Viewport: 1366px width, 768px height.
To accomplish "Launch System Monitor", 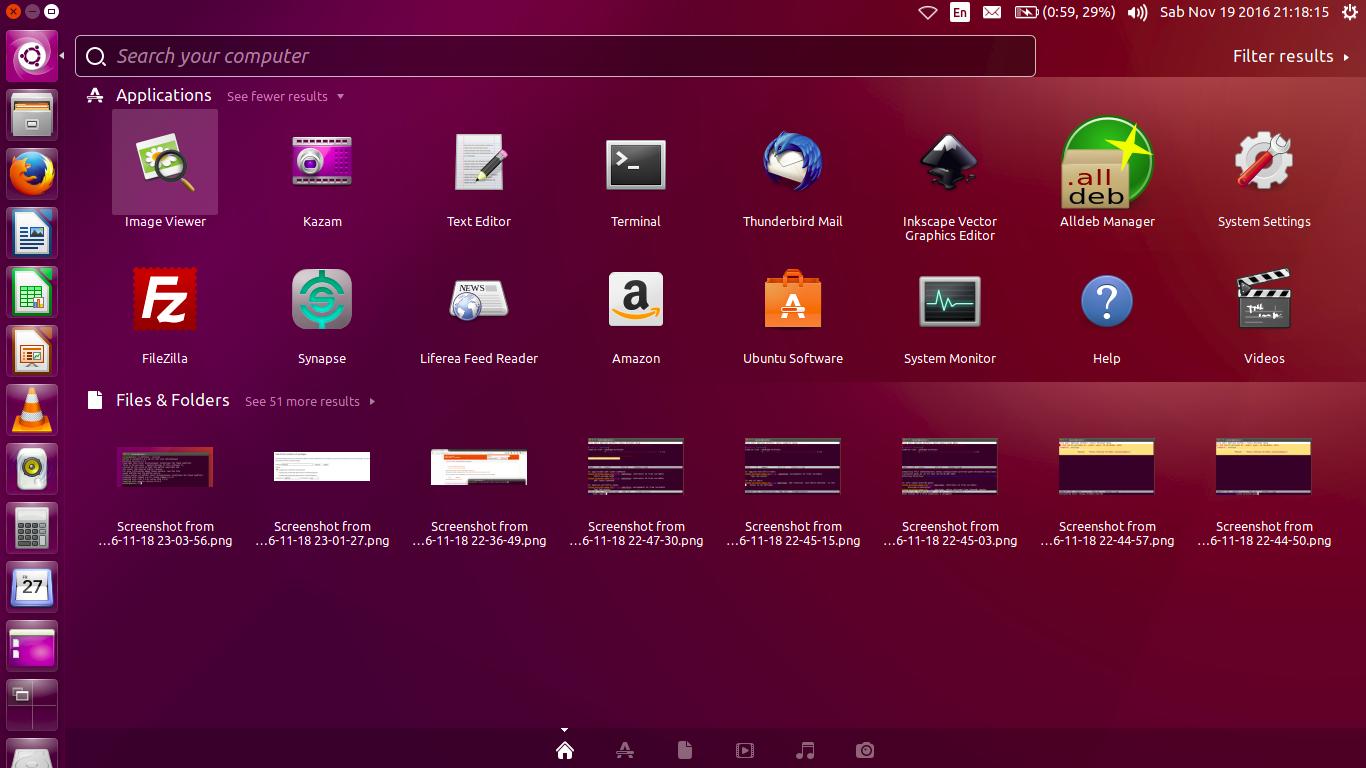I will pos(950,299).
